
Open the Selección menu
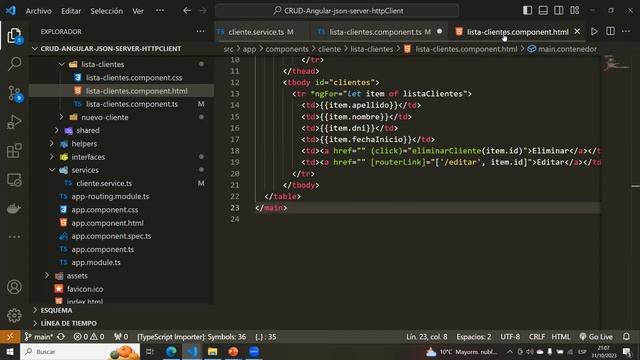tap(107, 11)
